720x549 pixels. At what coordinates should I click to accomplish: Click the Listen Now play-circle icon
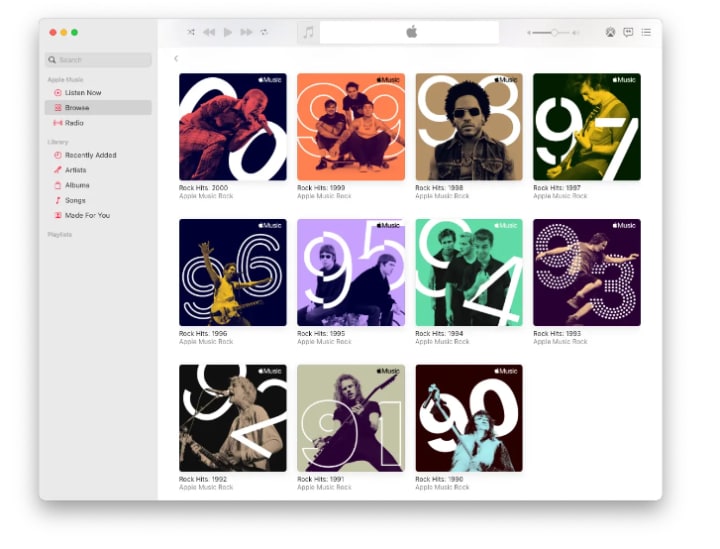click(x=58, y=93)
